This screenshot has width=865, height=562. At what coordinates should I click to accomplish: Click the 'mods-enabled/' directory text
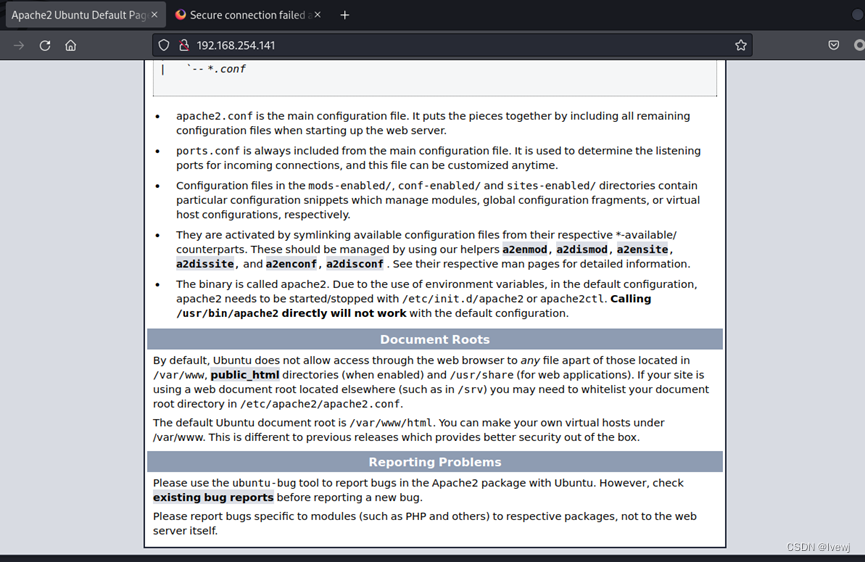(350, 185)
